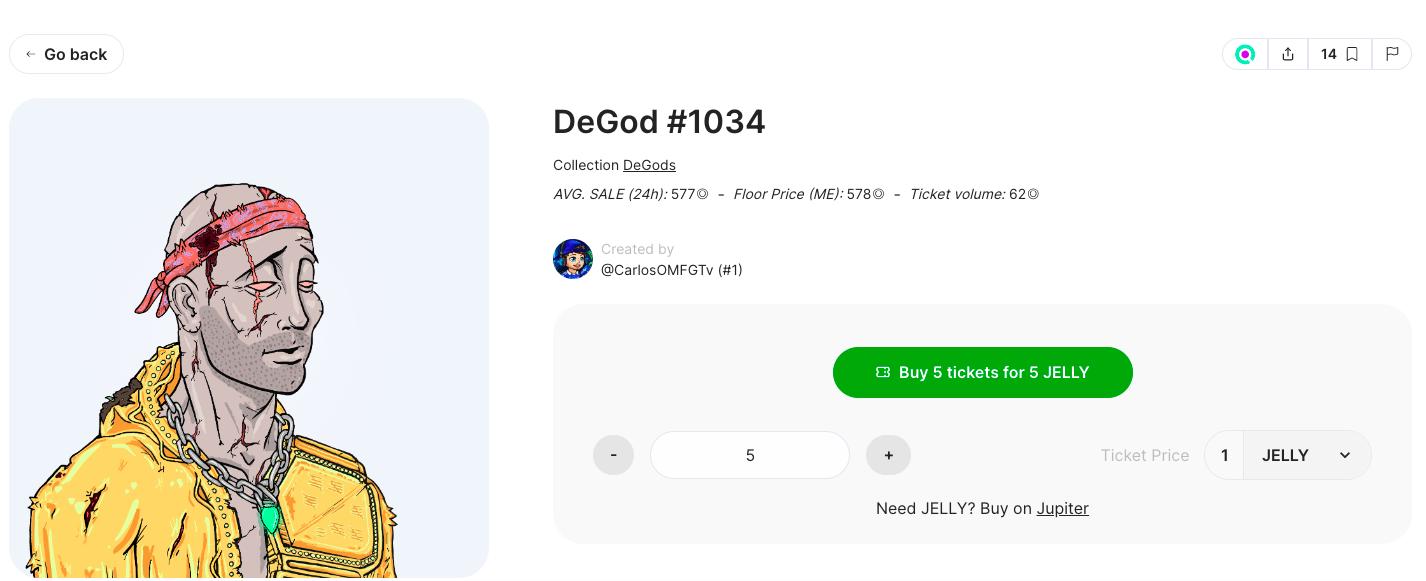Click the left arrow in Go back
The image size is (1426, 581).
[31, 55]
